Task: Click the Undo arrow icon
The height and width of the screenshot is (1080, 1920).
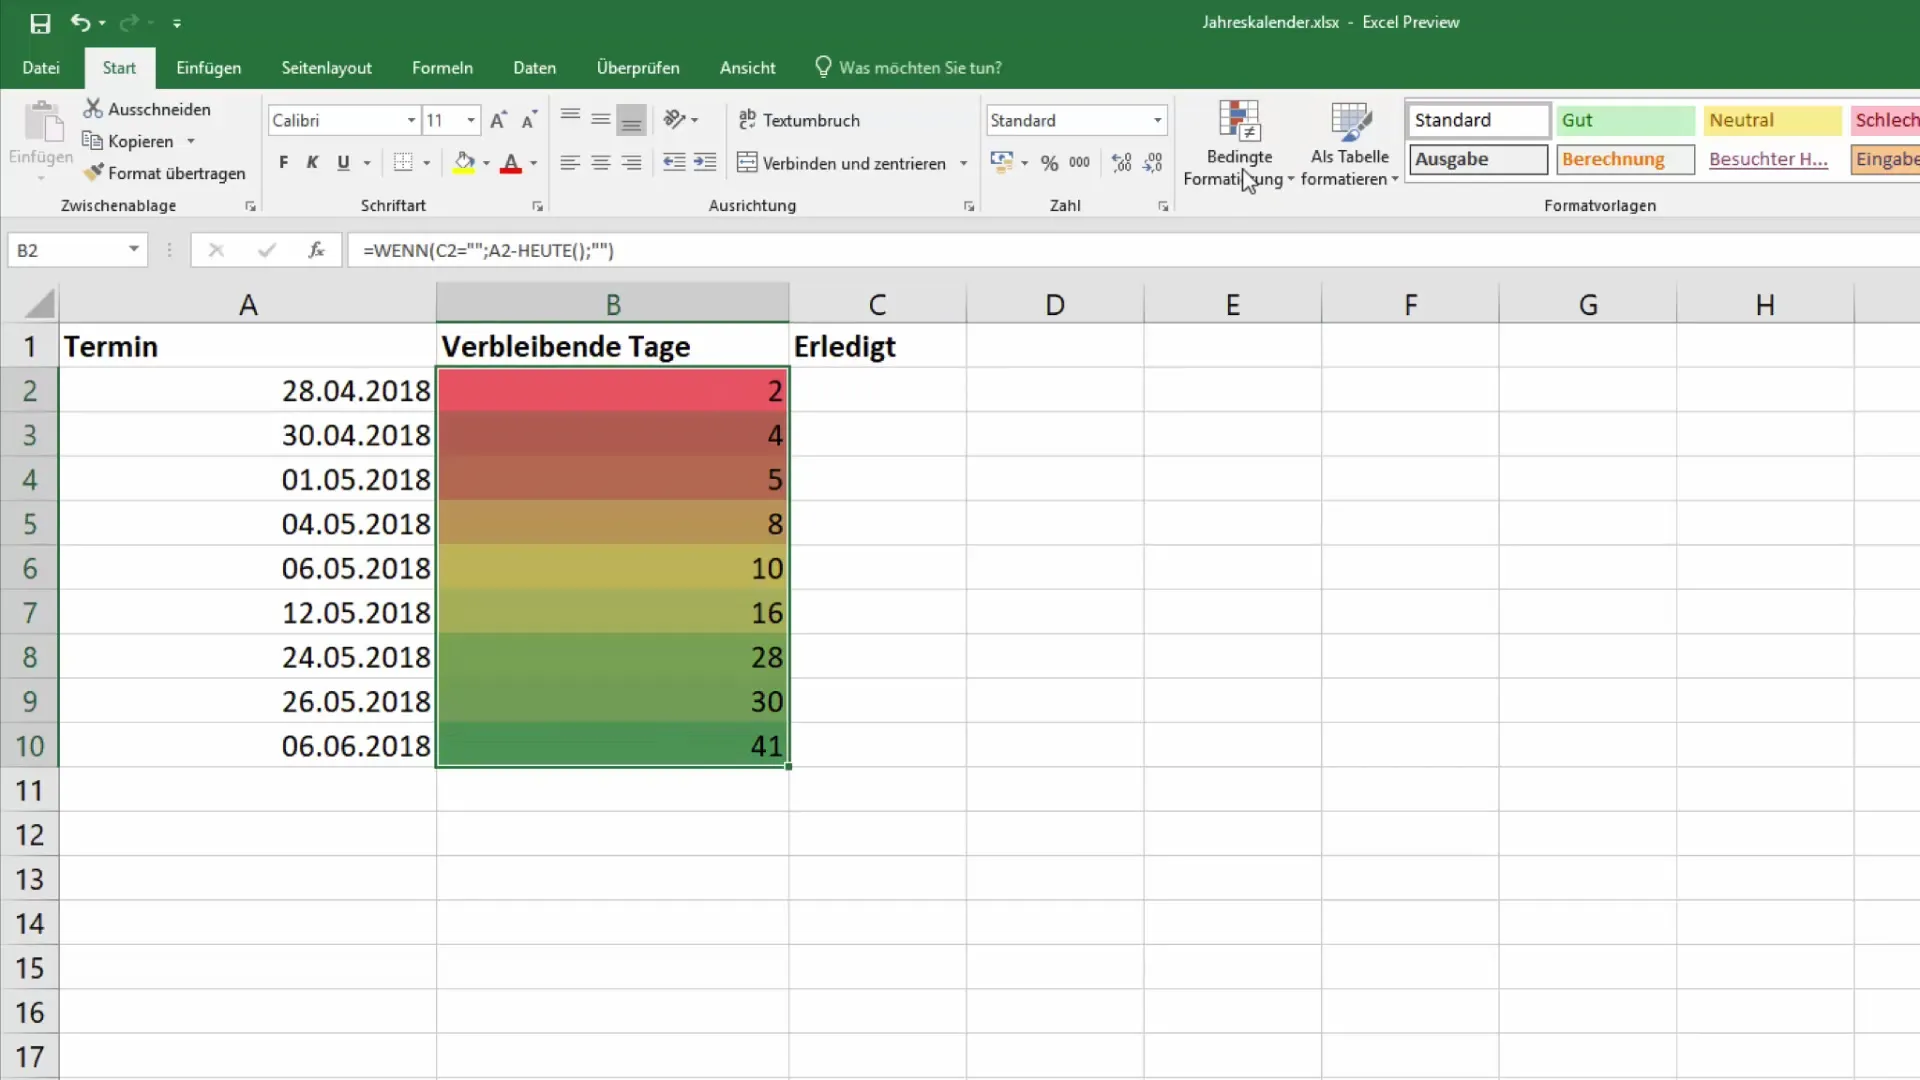Action: pyautogui.click(x=80, y=23)
